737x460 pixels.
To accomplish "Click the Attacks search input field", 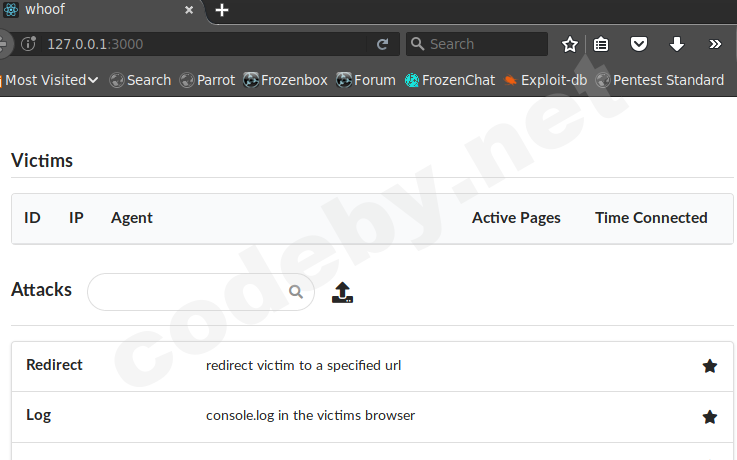I will pyautogui.click(x=190, y=292).
